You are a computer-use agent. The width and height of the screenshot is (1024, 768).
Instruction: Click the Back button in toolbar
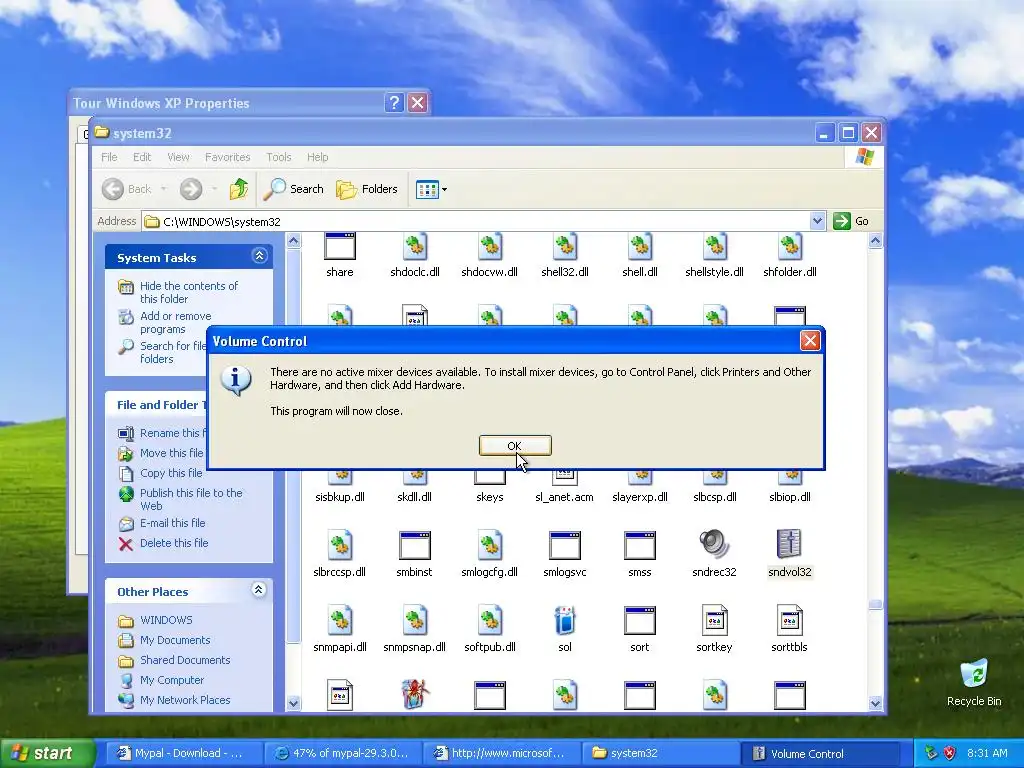[x=127, y=189]
